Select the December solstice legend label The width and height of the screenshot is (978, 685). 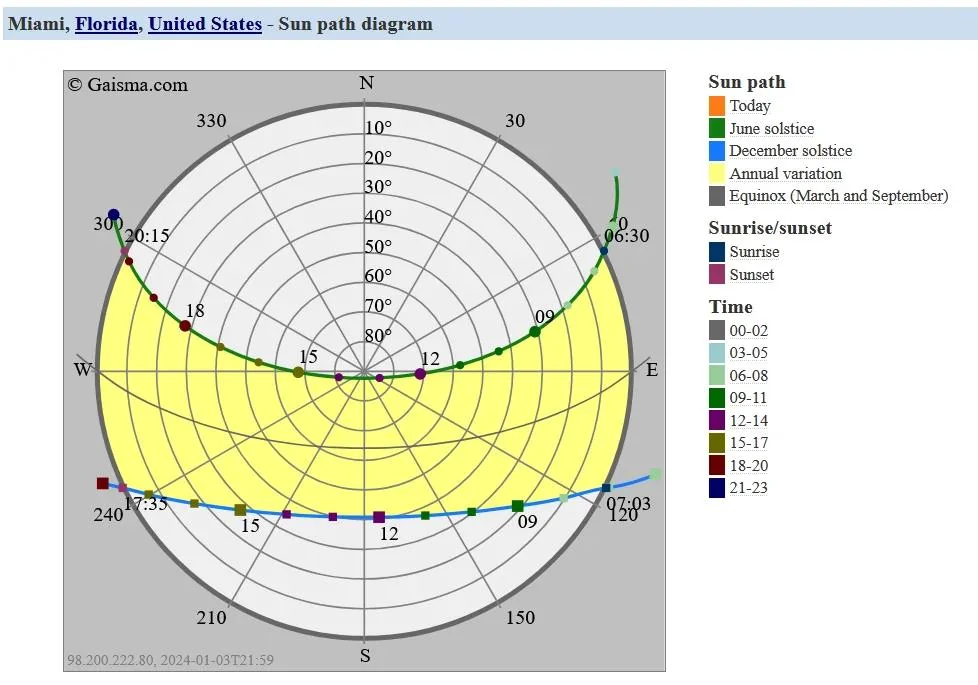tap(790, 151)
